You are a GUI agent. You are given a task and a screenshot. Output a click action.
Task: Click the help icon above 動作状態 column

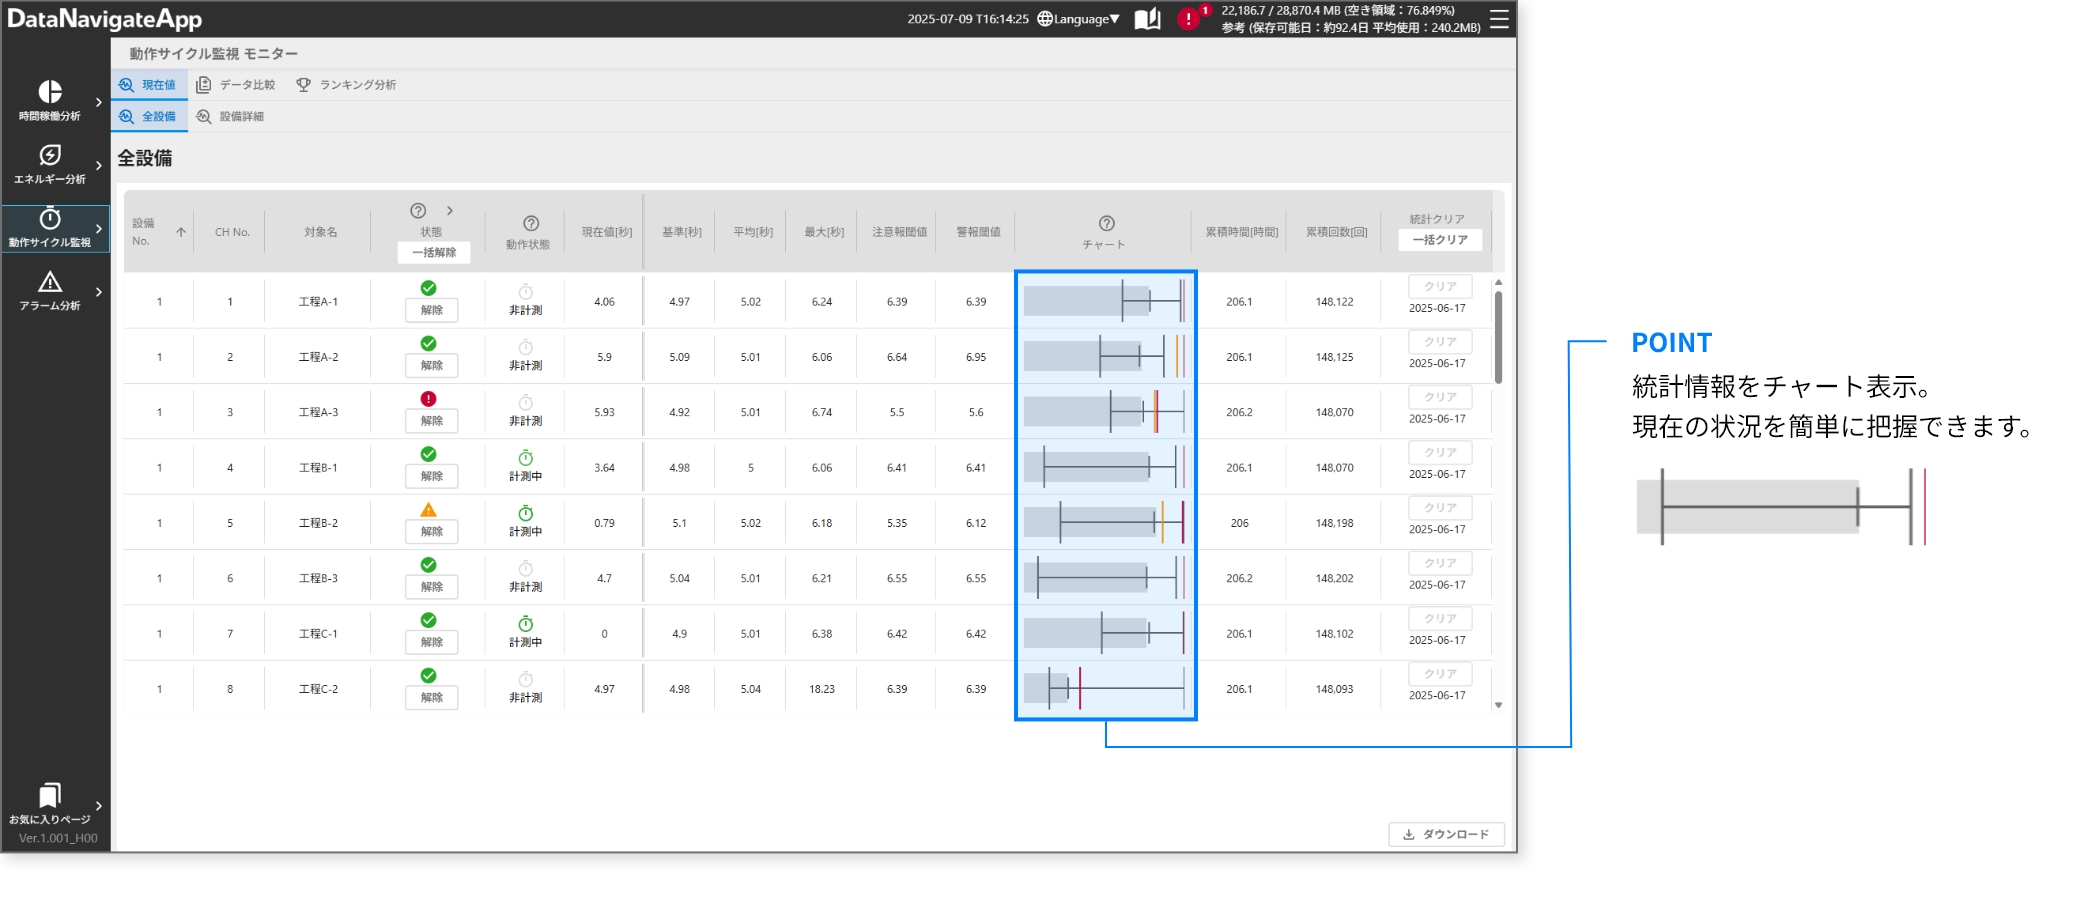(531, 223)
